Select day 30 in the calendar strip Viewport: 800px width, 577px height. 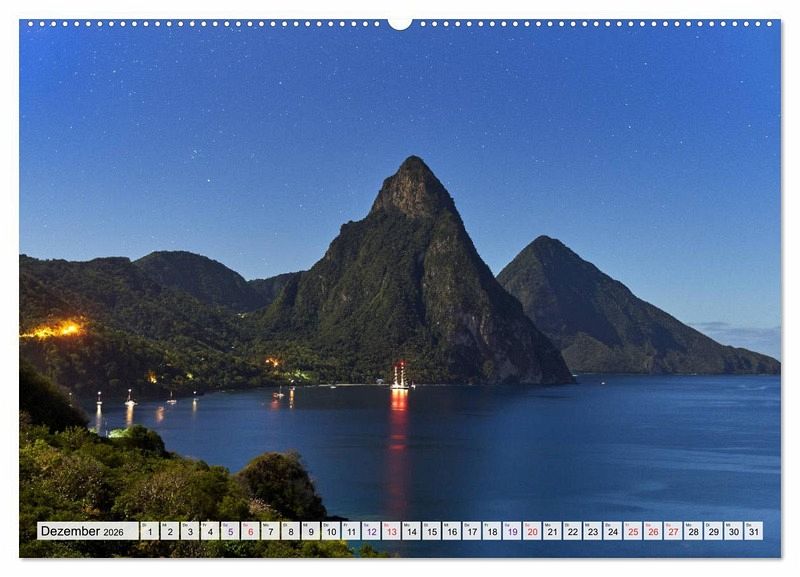point(734,531)
